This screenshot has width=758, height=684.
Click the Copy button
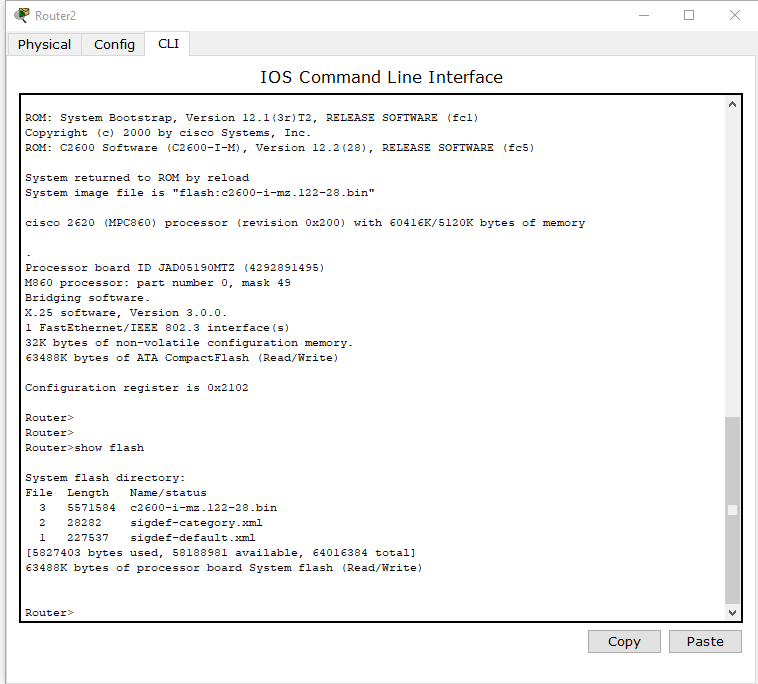(624, 641)
